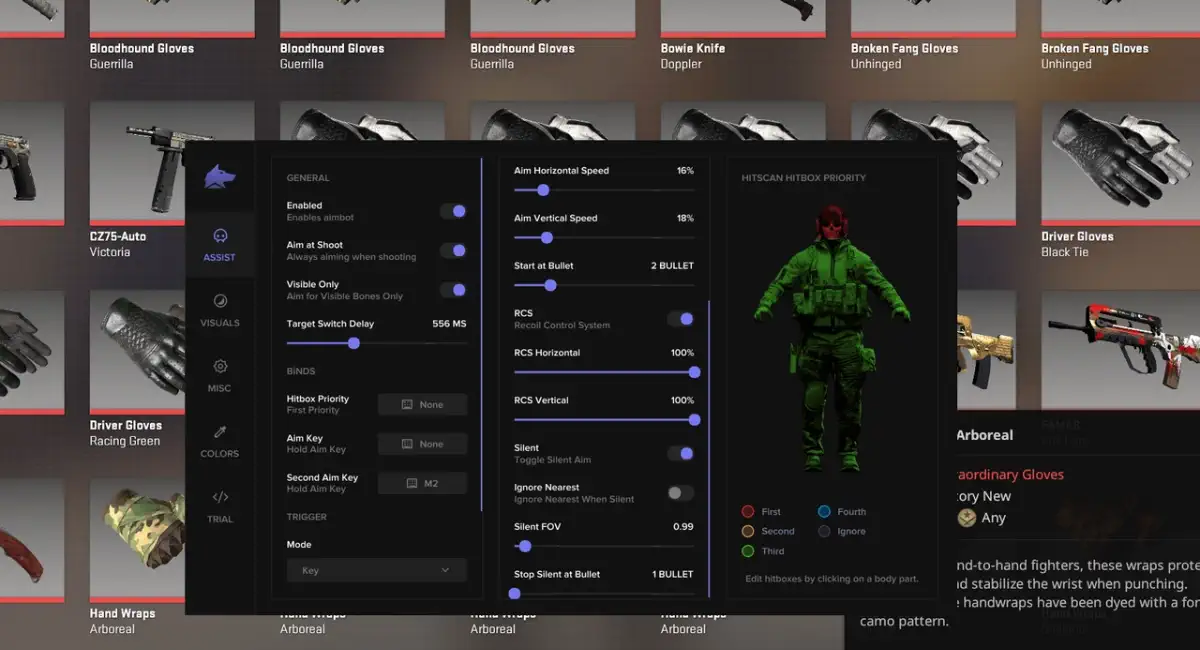Set the Hitbox Priority keybind button
Screen dimensions: 1200x650
point(422,405)
